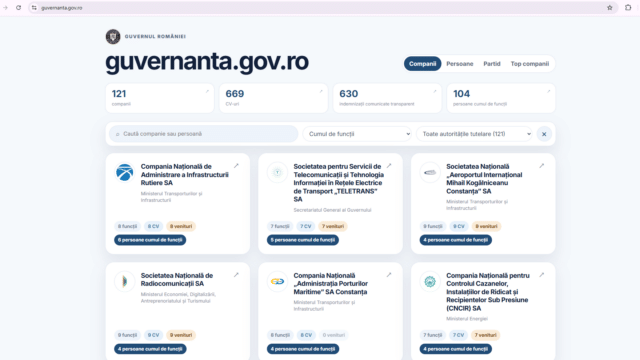Screen dimensions: 640x360
Task: Click the browser forward arrow
Action: click(6, 8)
